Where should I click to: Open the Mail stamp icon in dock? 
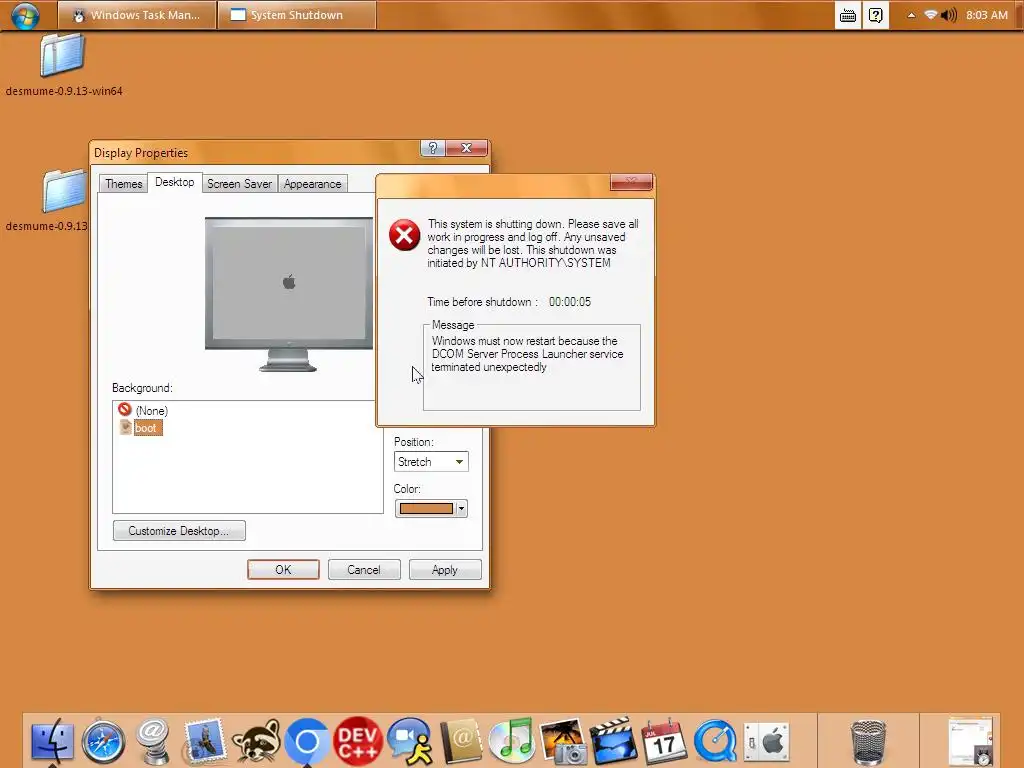tap(204, 742)
